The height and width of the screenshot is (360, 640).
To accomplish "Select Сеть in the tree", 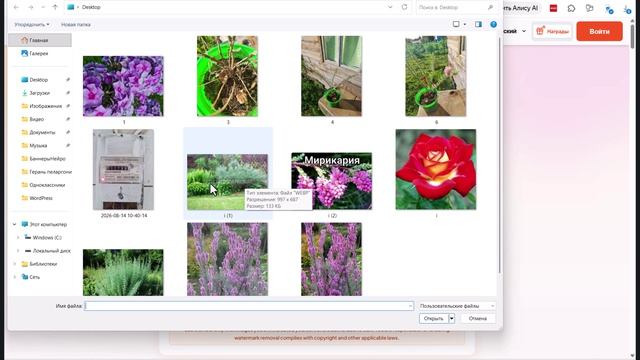I will tap(34, 277).
